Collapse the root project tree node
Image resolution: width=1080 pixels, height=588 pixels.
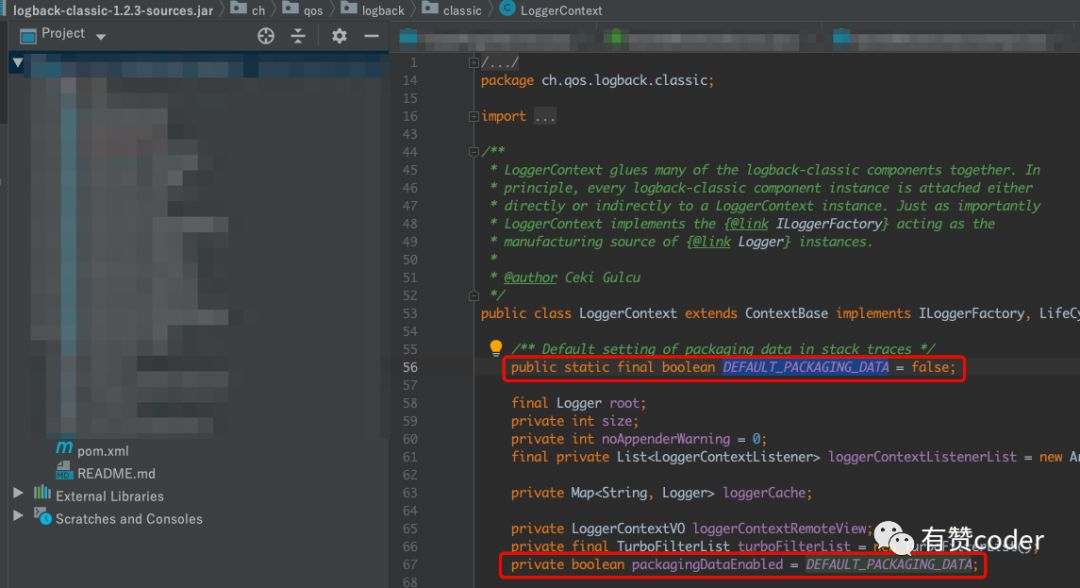[17, 63]
